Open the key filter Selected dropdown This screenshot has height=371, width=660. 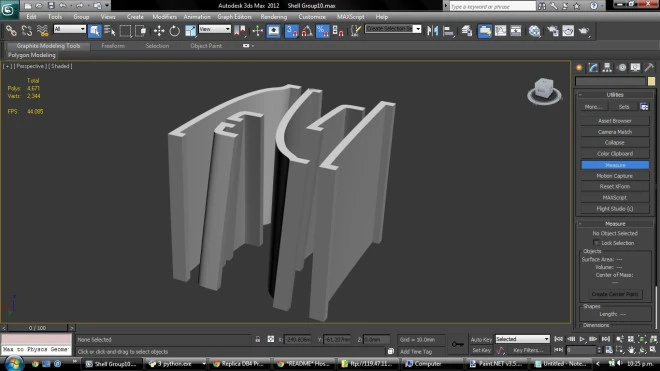click(x=522, y=339)
